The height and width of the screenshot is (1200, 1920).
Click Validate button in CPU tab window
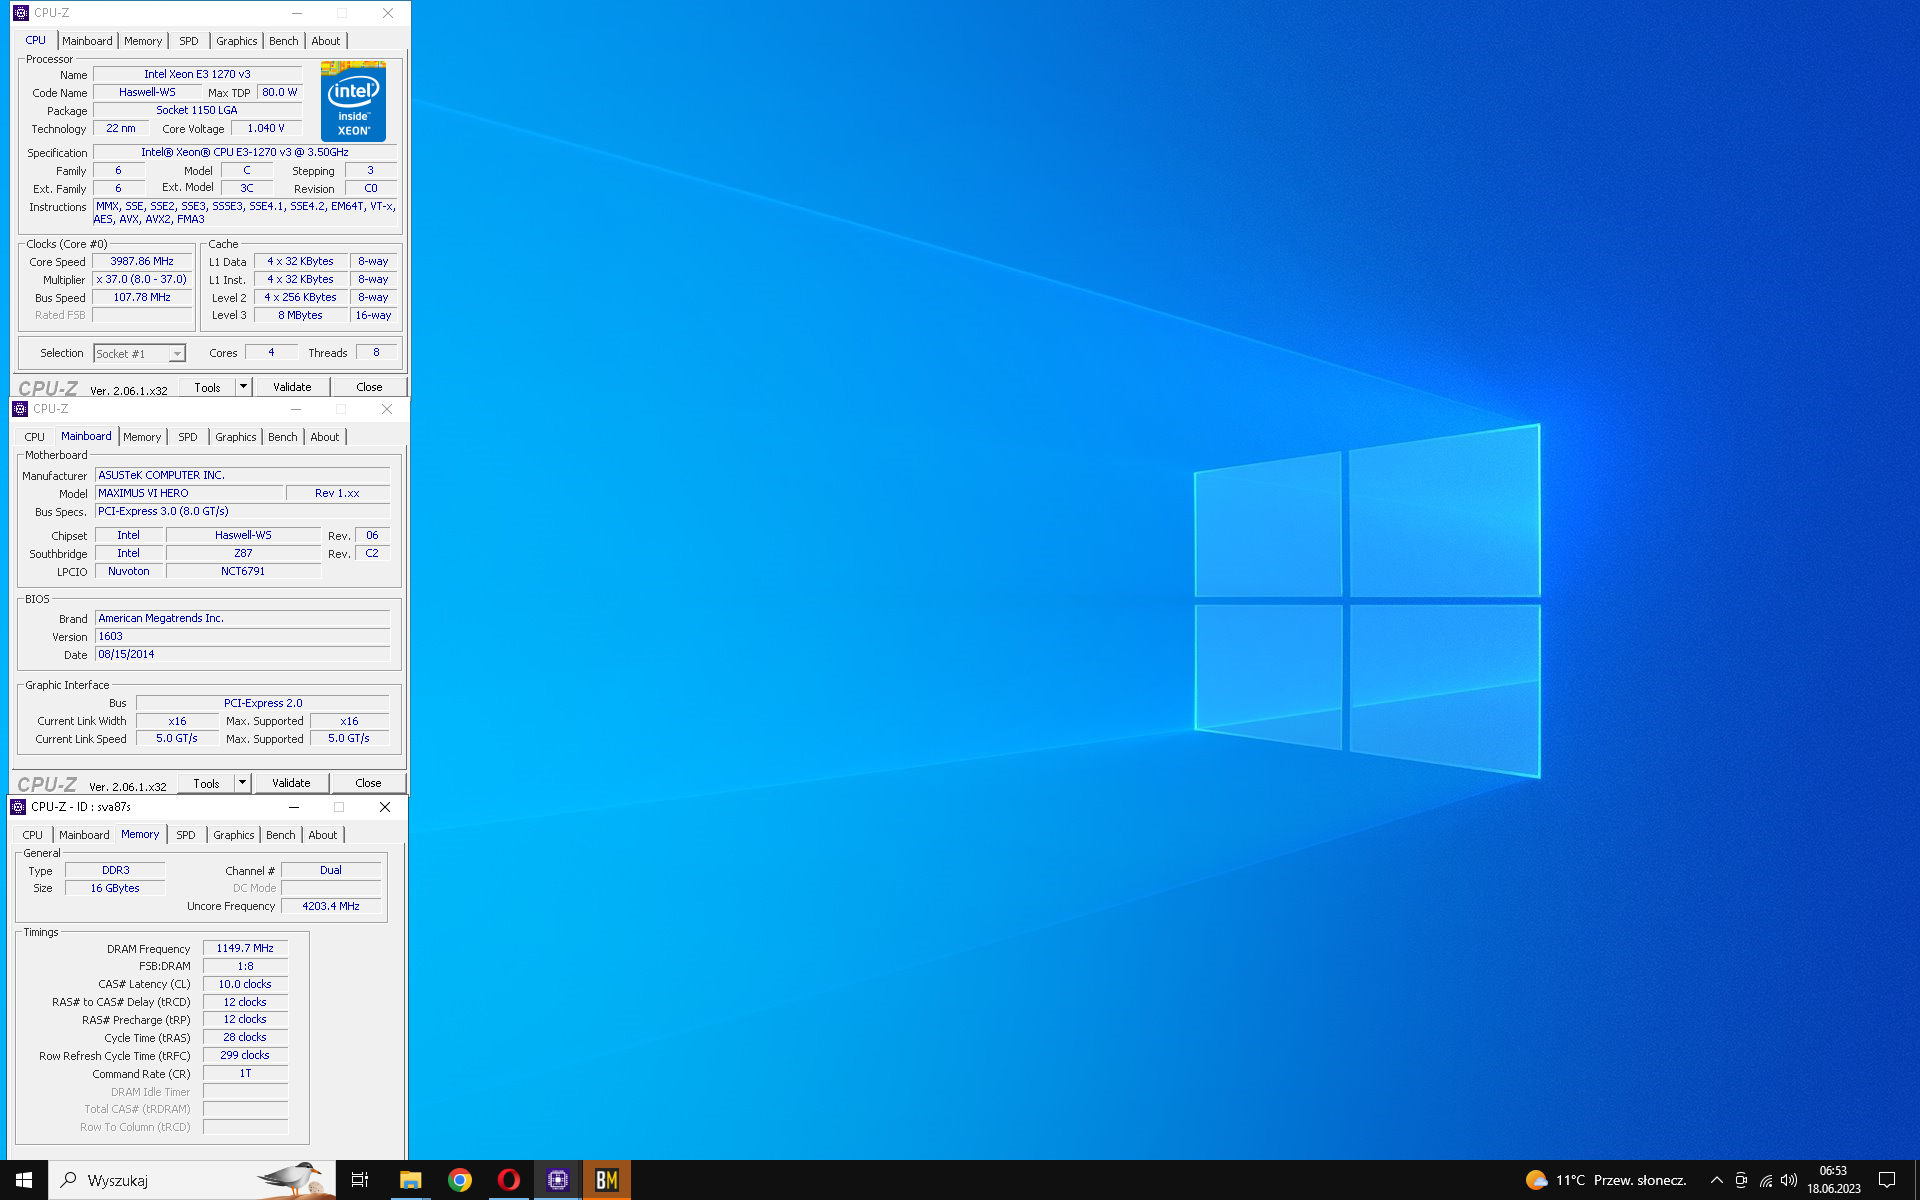[292, 387]
